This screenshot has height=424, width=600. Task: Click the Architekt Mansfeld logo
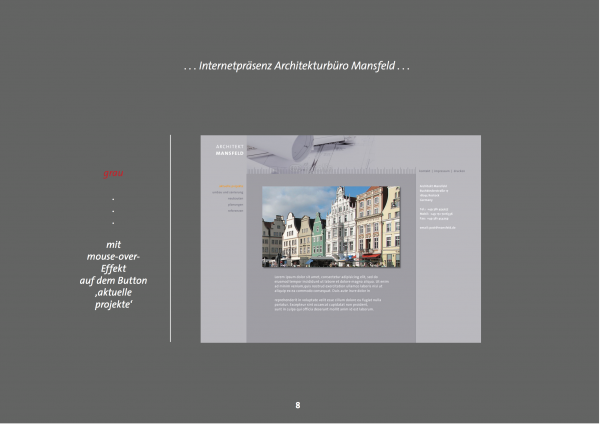[x=229, y=150]
